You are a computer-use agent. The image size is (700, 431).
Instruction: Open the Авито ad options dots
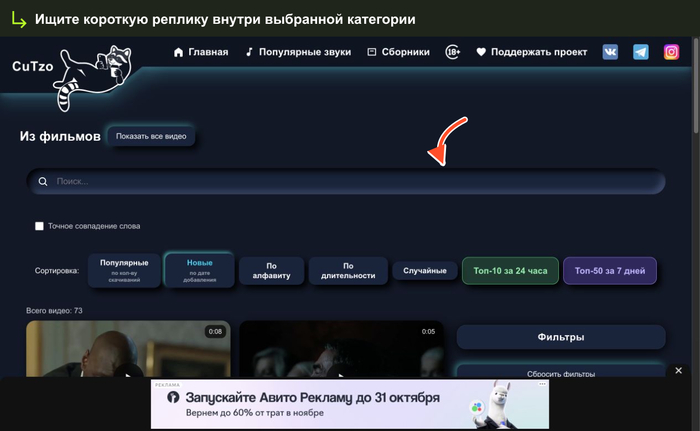[542, 384]
